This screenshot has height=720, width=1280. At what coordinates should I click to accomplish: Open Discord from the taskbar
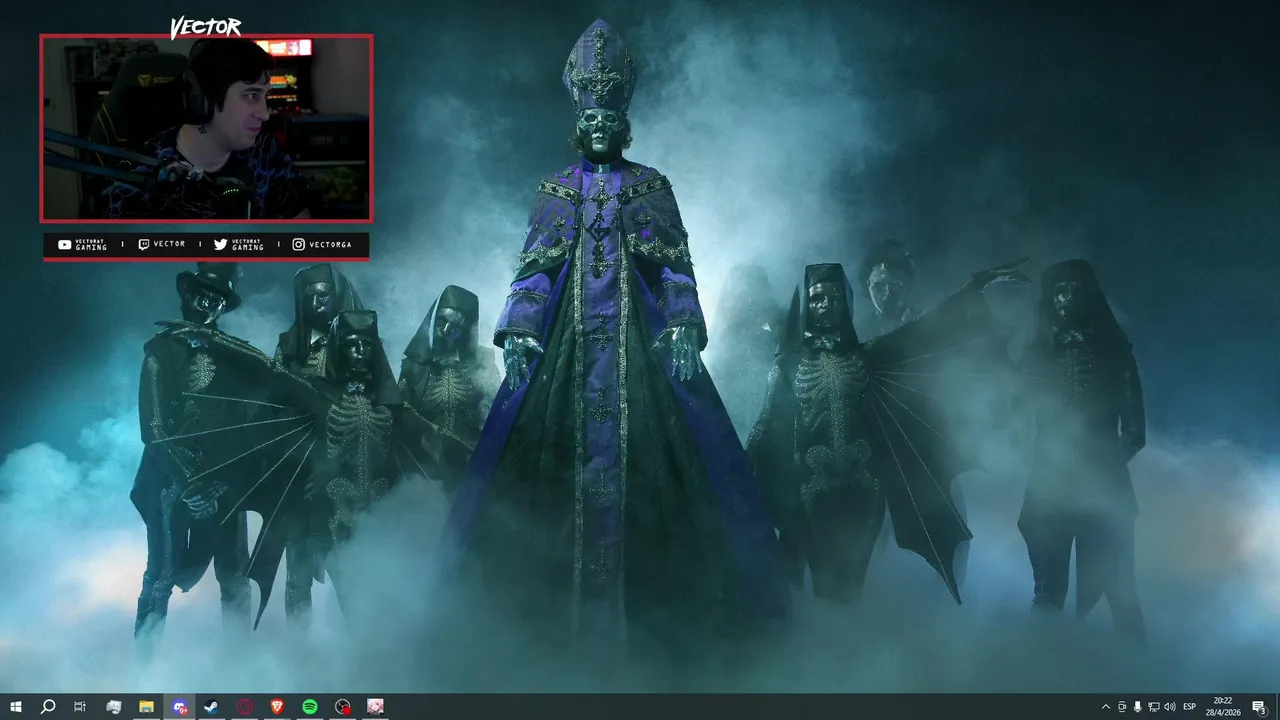pos(179,706)
